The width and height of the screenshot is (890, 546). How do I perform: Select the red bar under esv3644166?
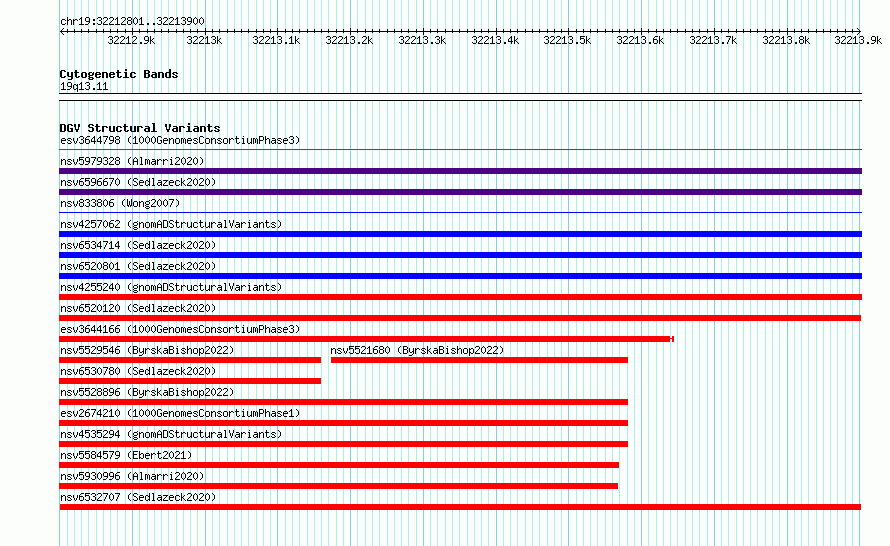[366, 339]
